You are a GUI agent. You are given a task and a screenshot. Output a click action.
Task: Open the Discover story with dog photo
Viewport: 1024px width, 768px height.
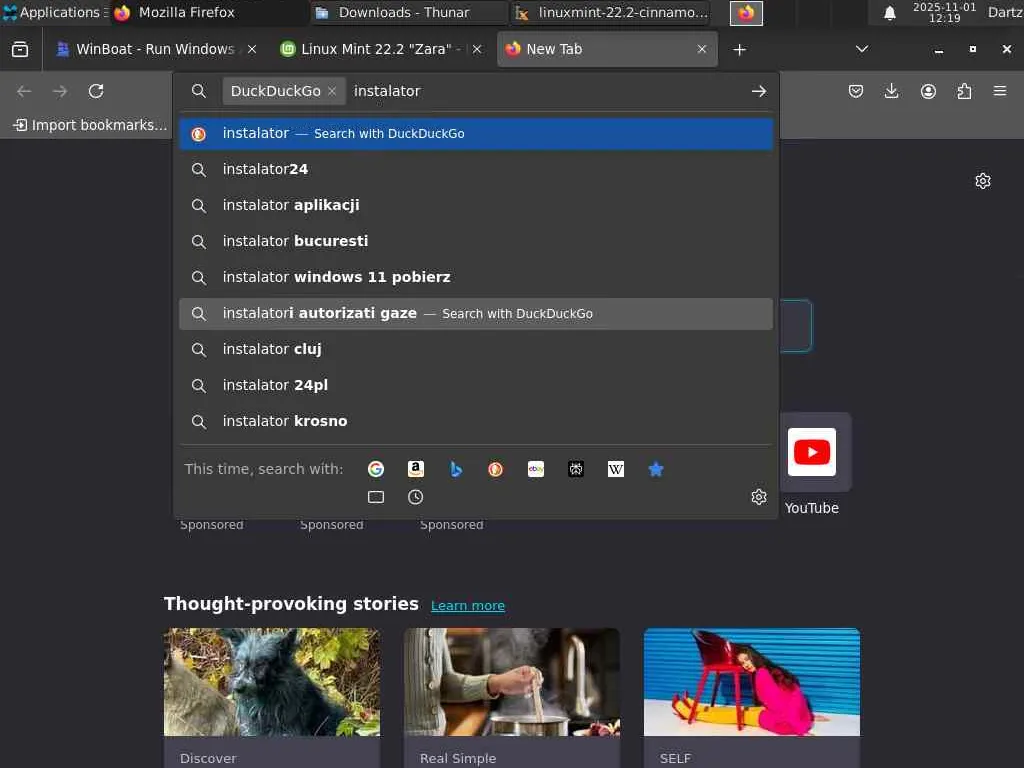pos(272,697)
